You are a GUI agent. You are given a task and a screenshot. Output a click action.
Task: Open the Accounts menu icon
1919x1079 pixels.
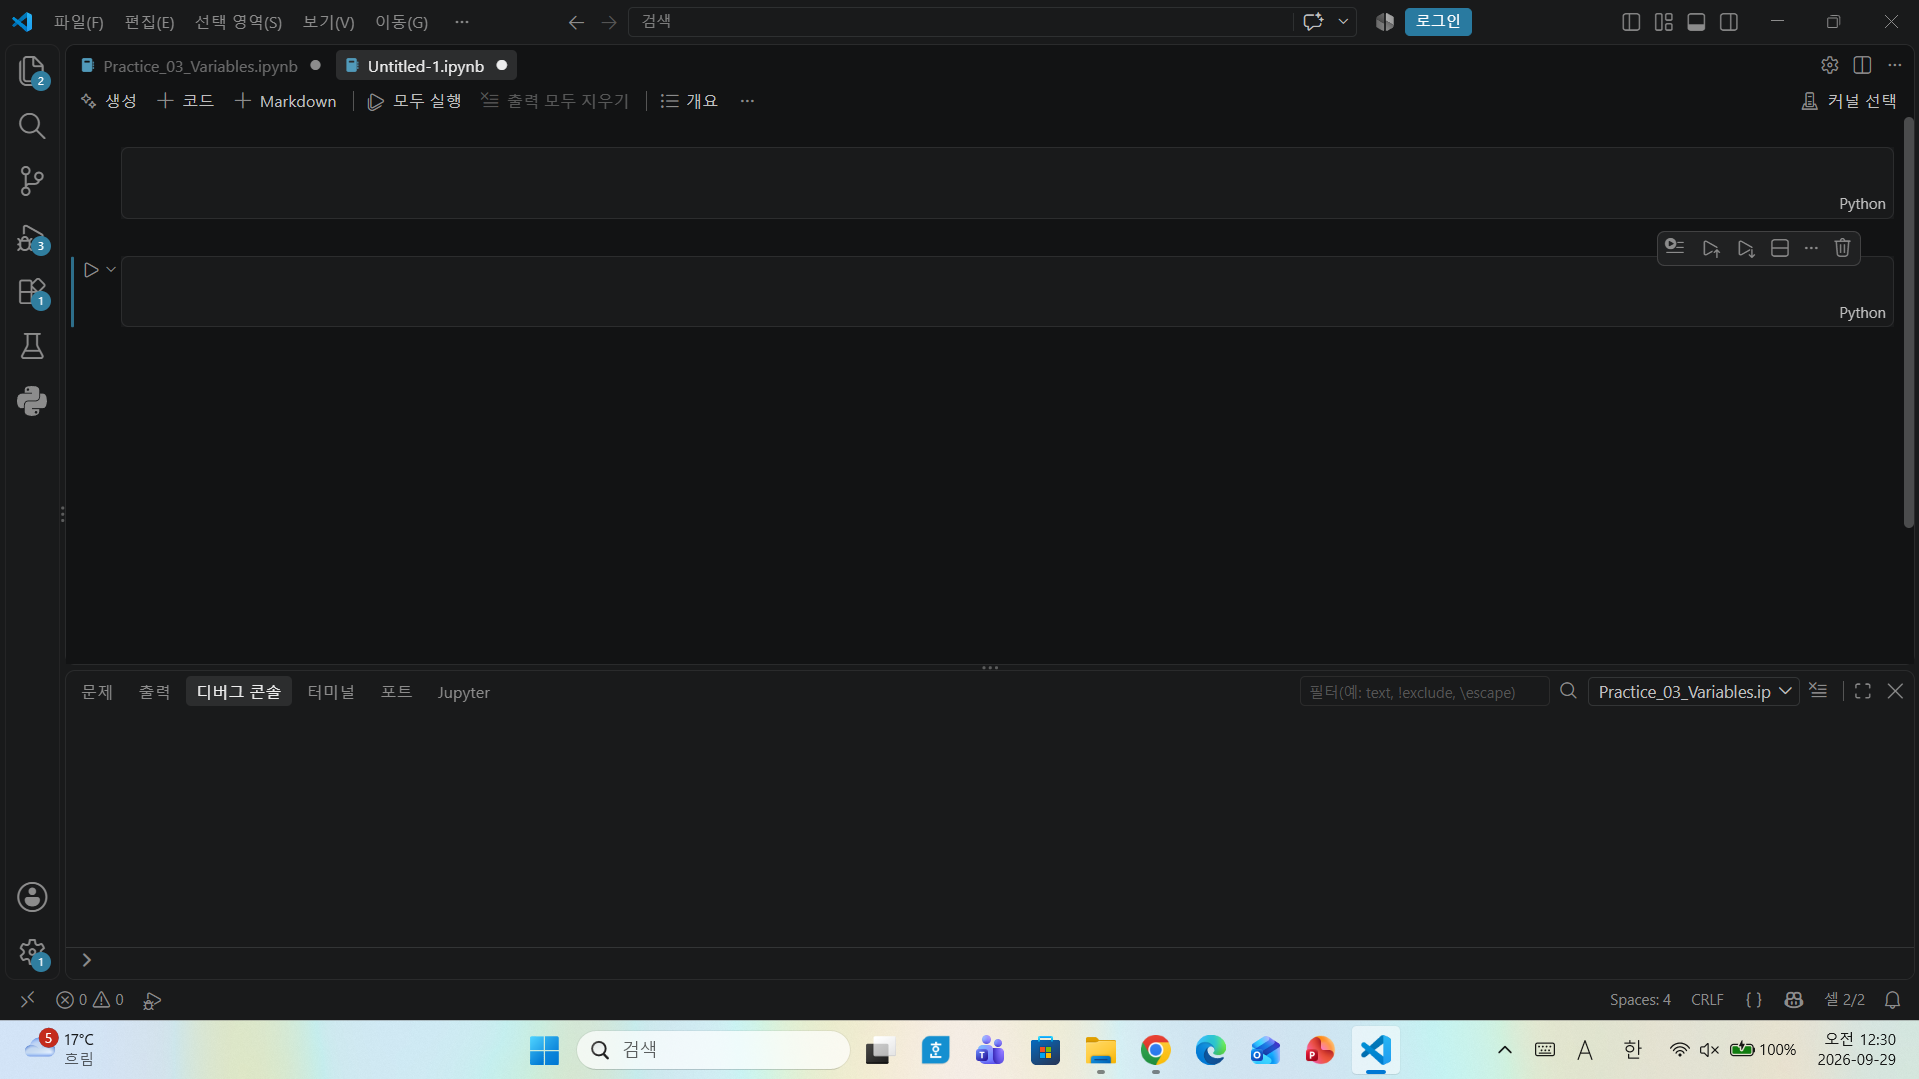[32, 897]
